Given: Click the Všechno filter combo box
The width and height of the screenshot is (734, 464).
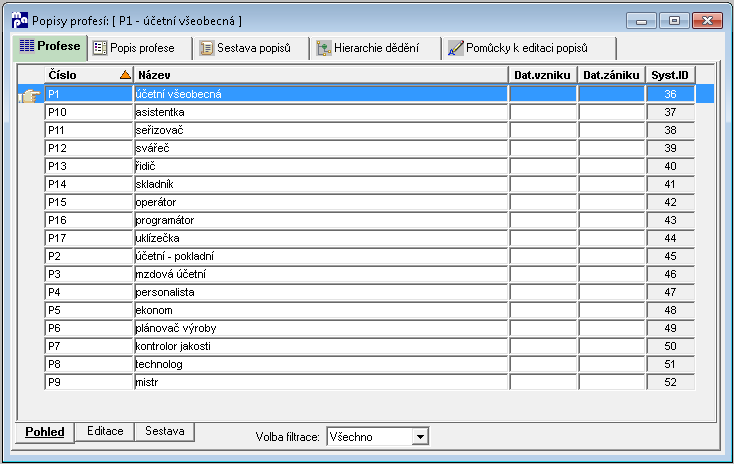Looking at the screenshot, I should click(x=378, y=437).
